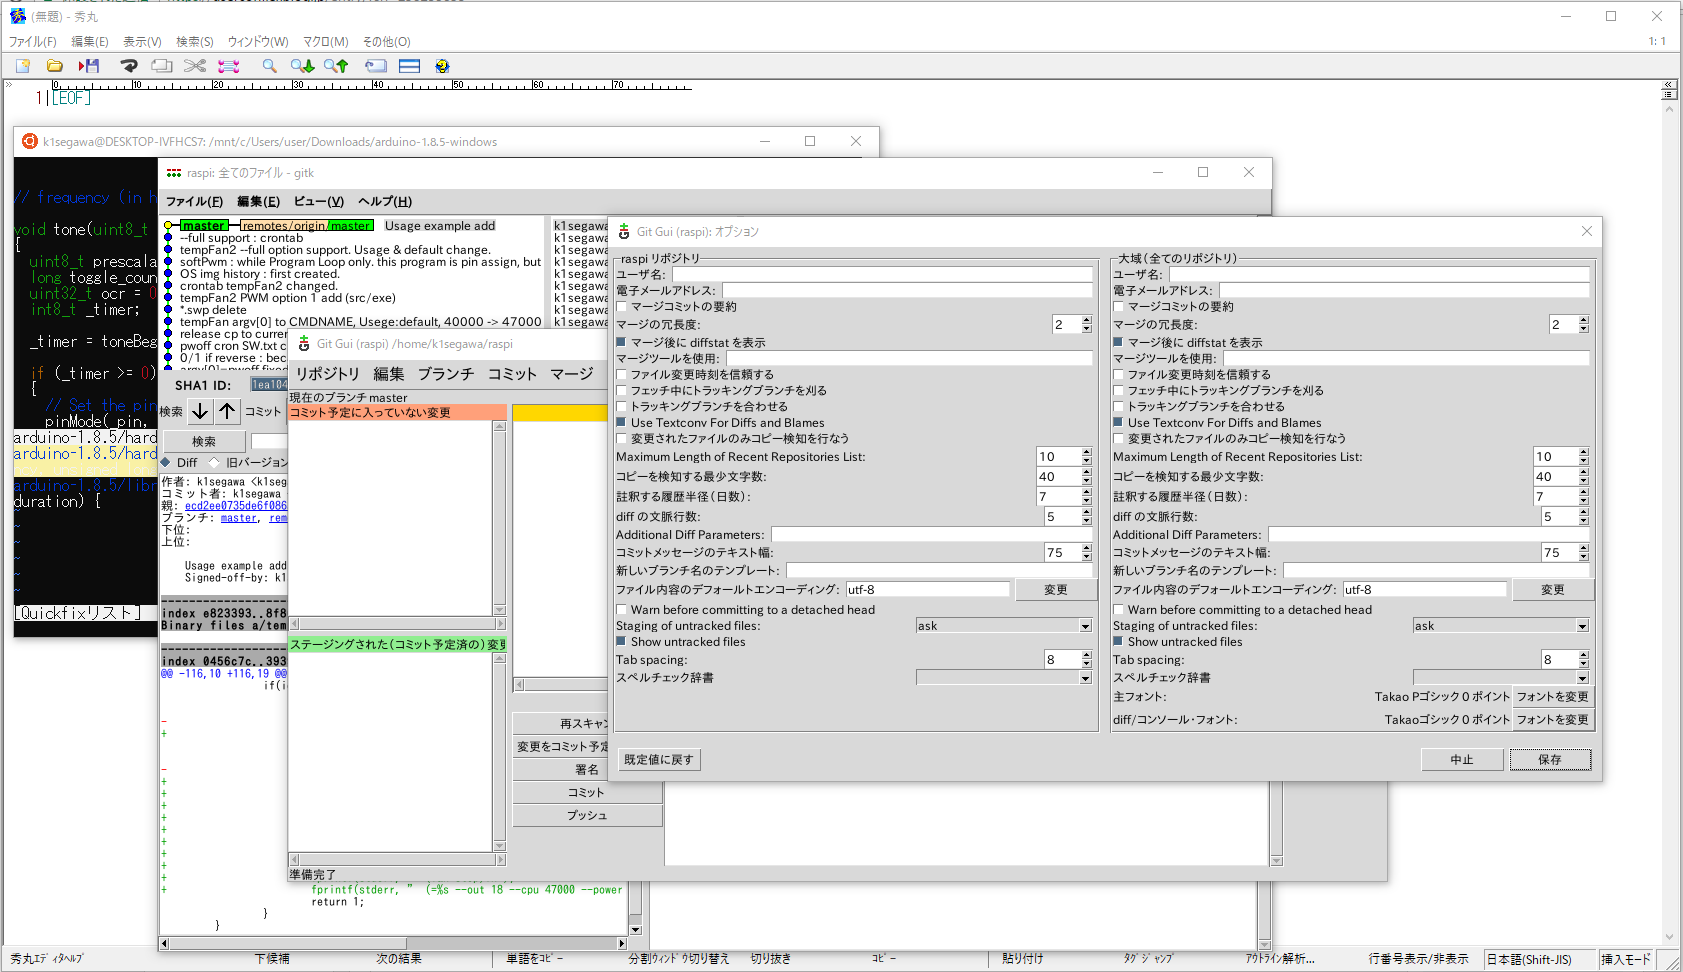
Task: Select the Diff radio button in gitk
Action: pos(167,462)
